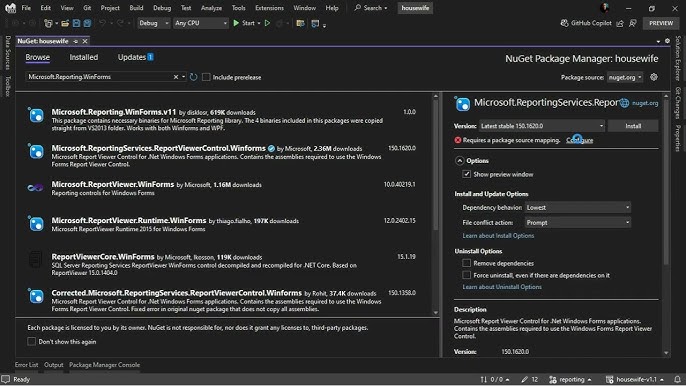The width and height of the screenshot is (686, 386).
Task: Click the window layout toolbar icon
Action: tap(315, 23)
